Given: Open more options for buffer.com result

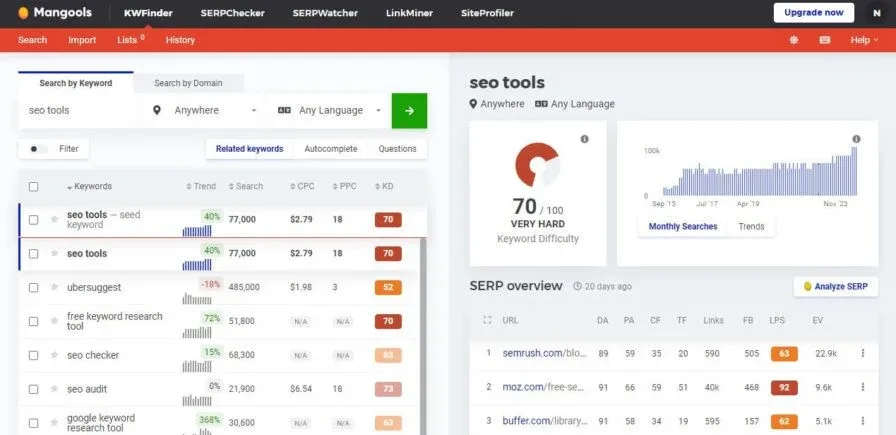Looking at the screenshot, I should pos(863,421).
